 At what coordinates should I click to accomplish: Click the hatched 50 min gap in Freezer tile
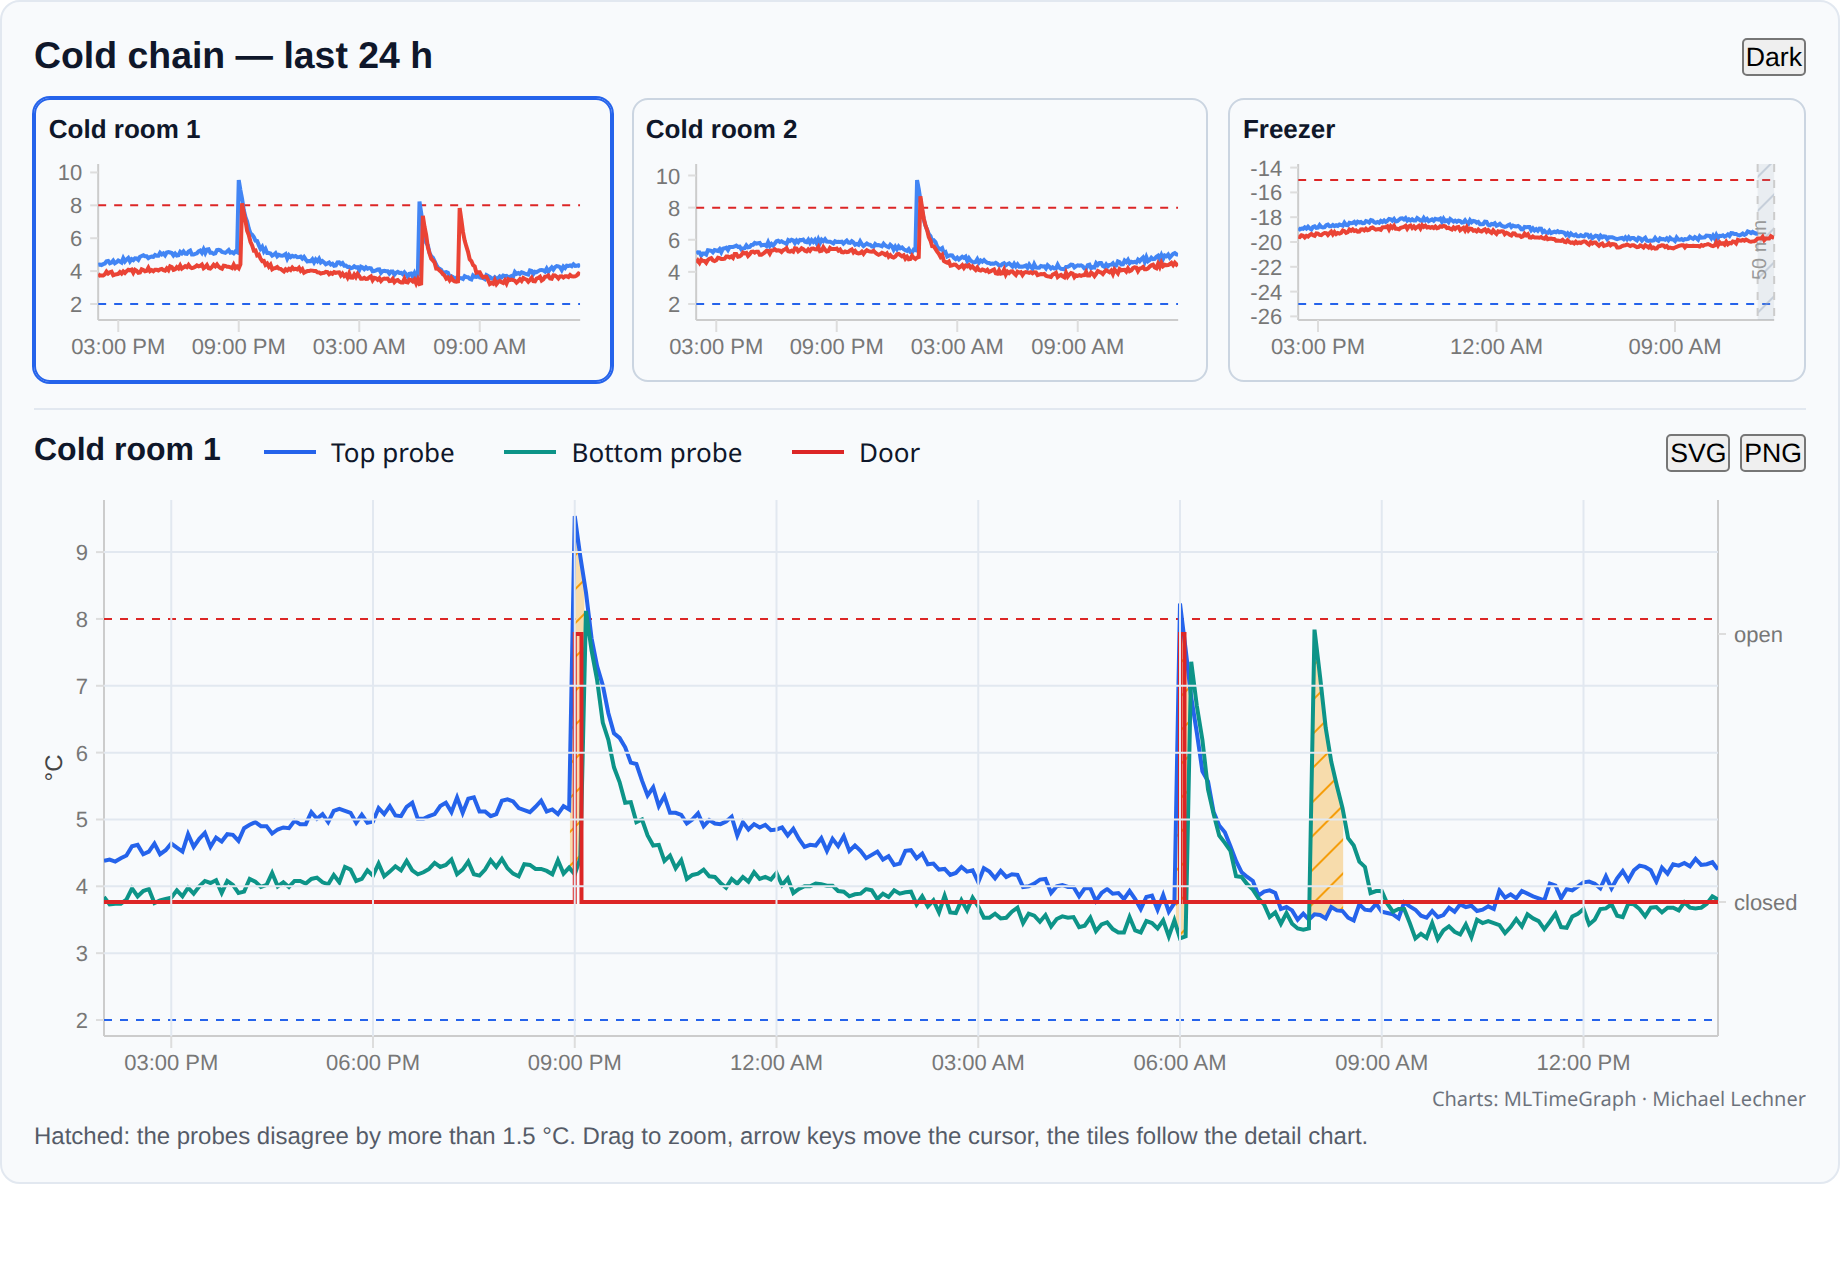coord(1765,241)
